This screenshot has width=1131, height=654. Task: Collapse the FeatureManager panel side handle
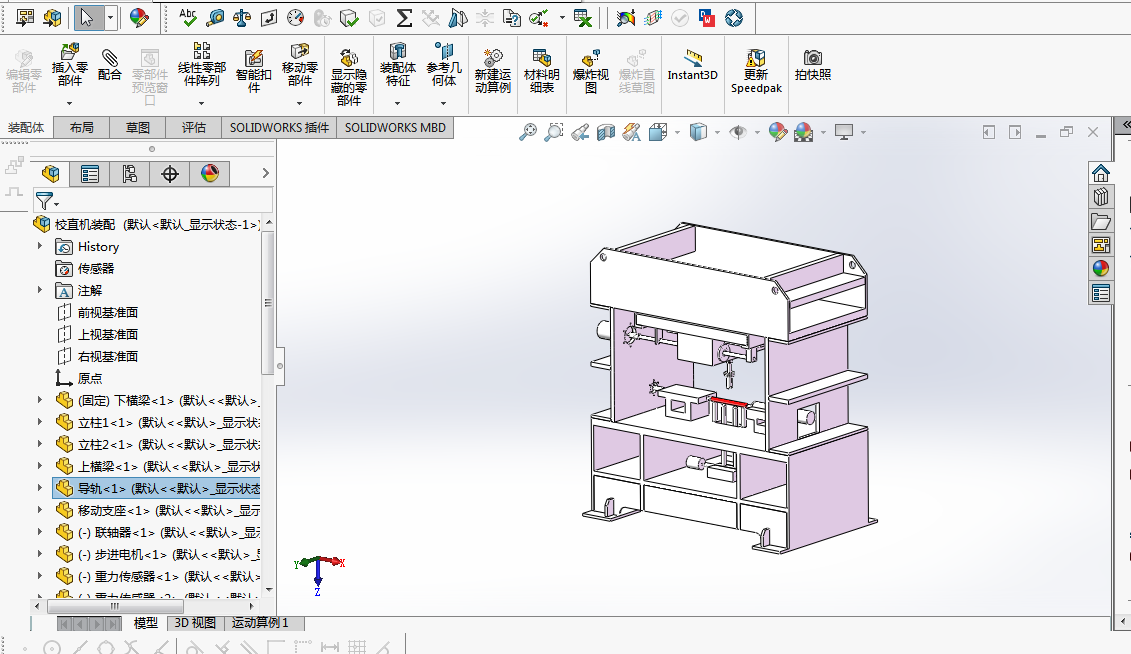[x=280, y=366]
